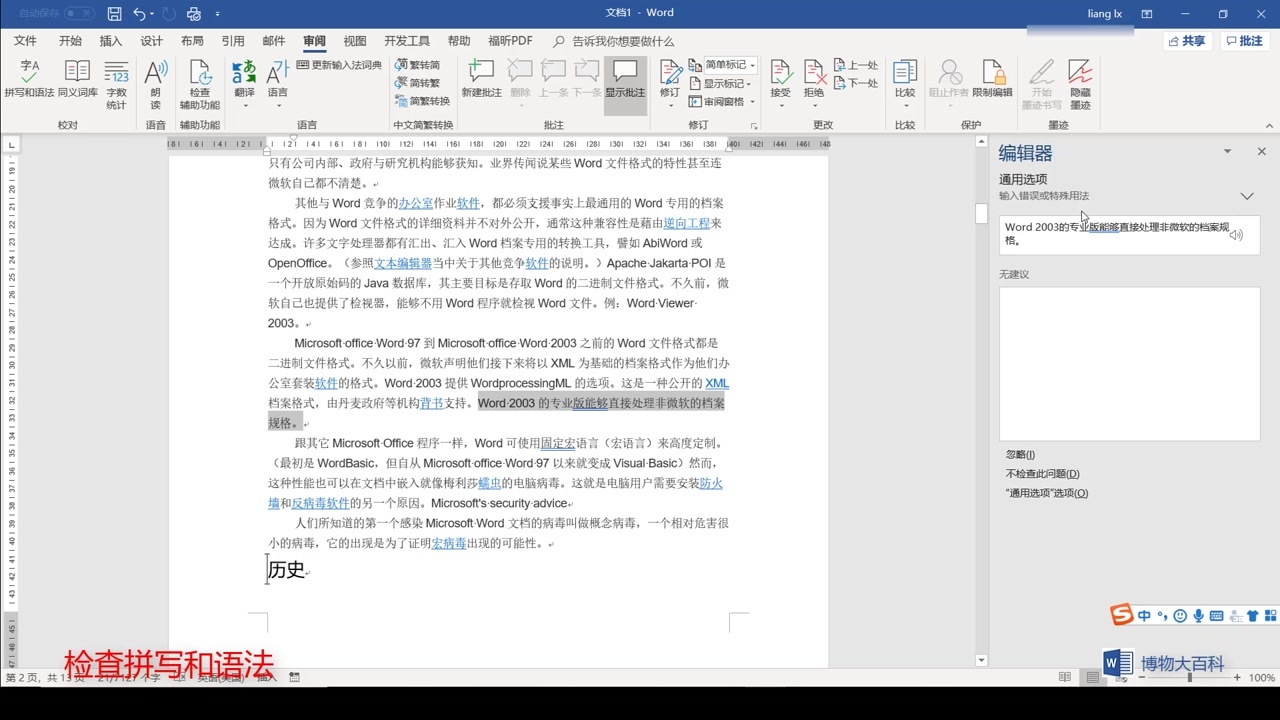
Task: Go to 下一处 next change
Action: pos(855,83)
